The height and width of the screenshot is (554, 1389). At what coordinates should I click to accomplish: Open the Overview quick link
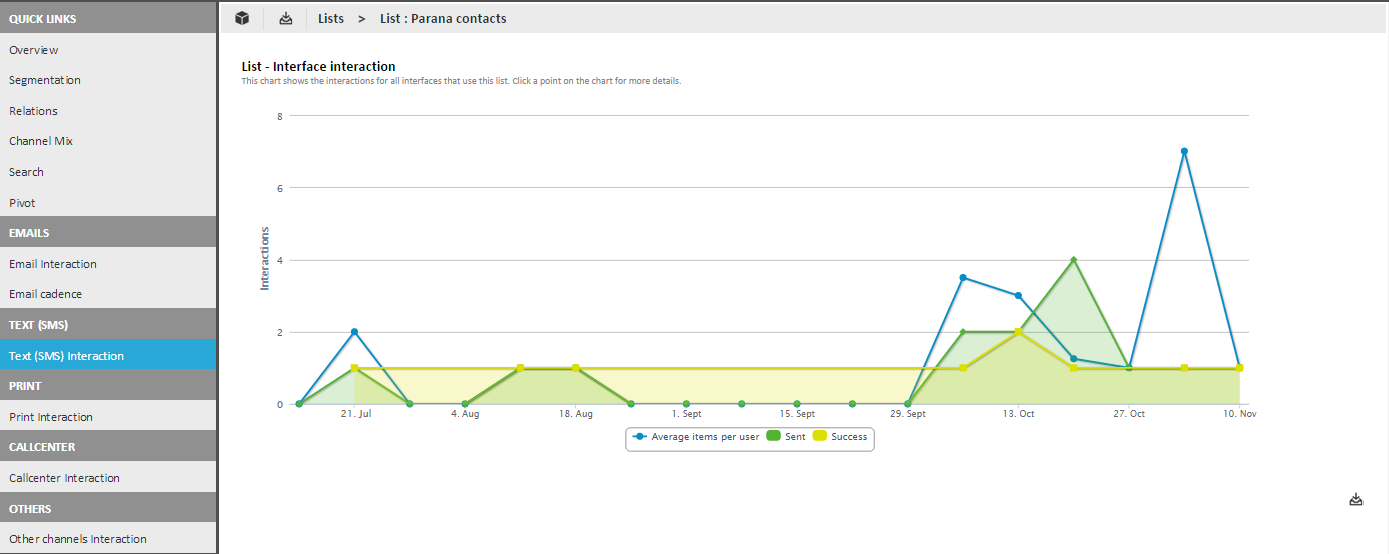(x=34, y=50)
